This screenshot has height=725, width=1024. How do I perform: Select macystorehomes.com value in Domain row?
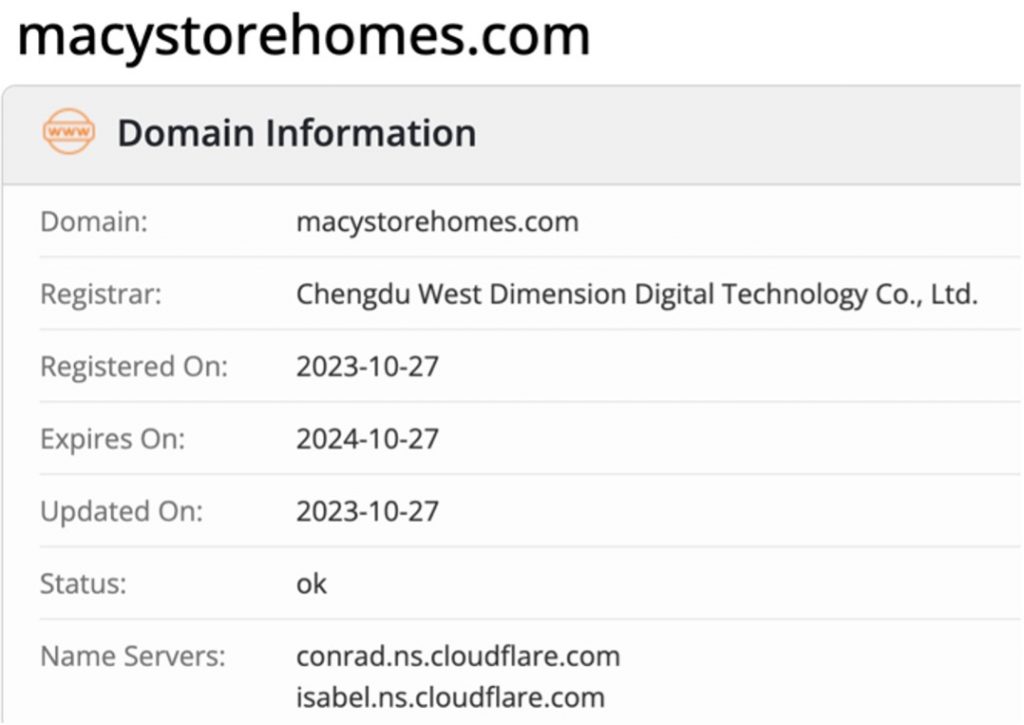[437, 221]
